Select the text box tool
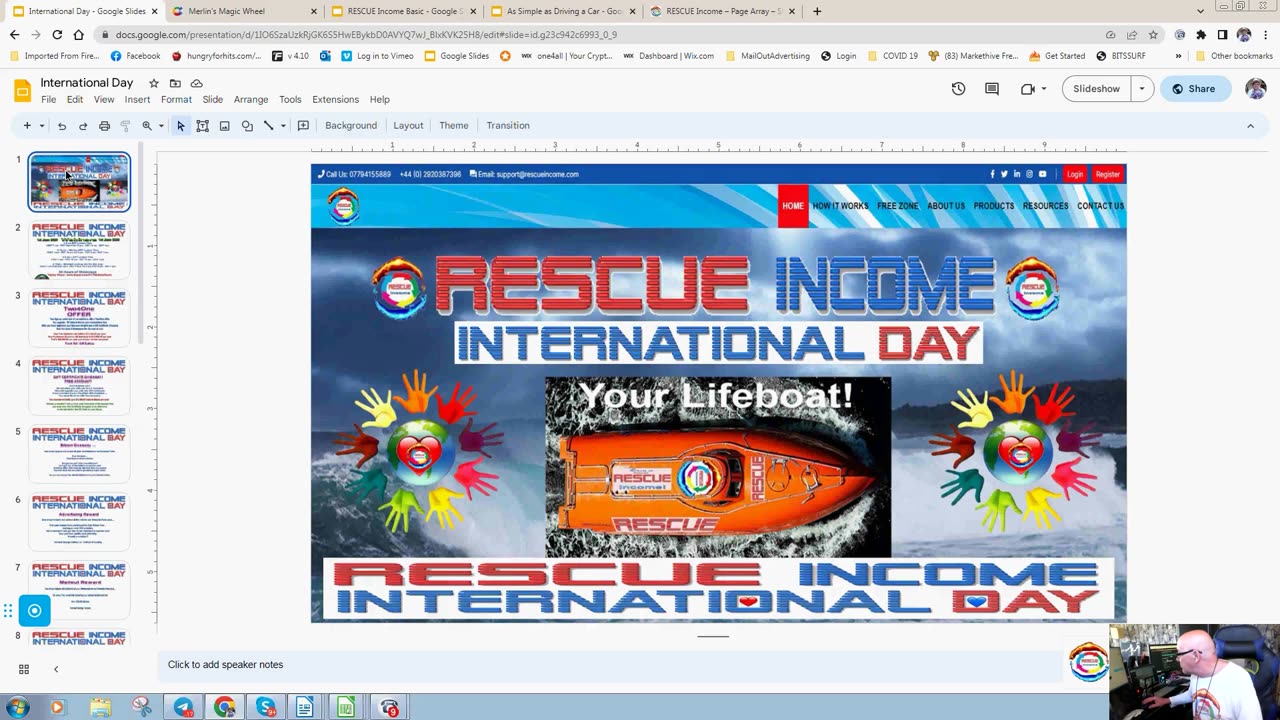 (x=203, y=126)
